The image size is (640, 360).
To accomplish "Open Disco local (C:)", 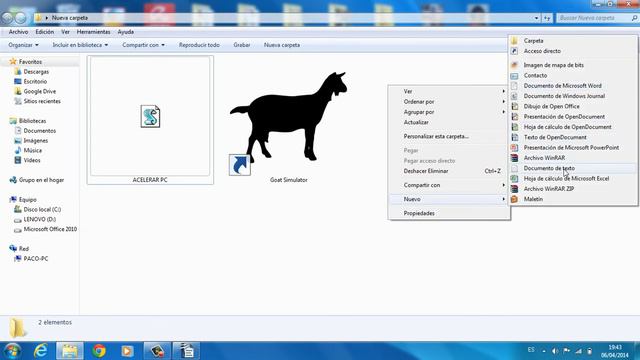I will point(38,209).
